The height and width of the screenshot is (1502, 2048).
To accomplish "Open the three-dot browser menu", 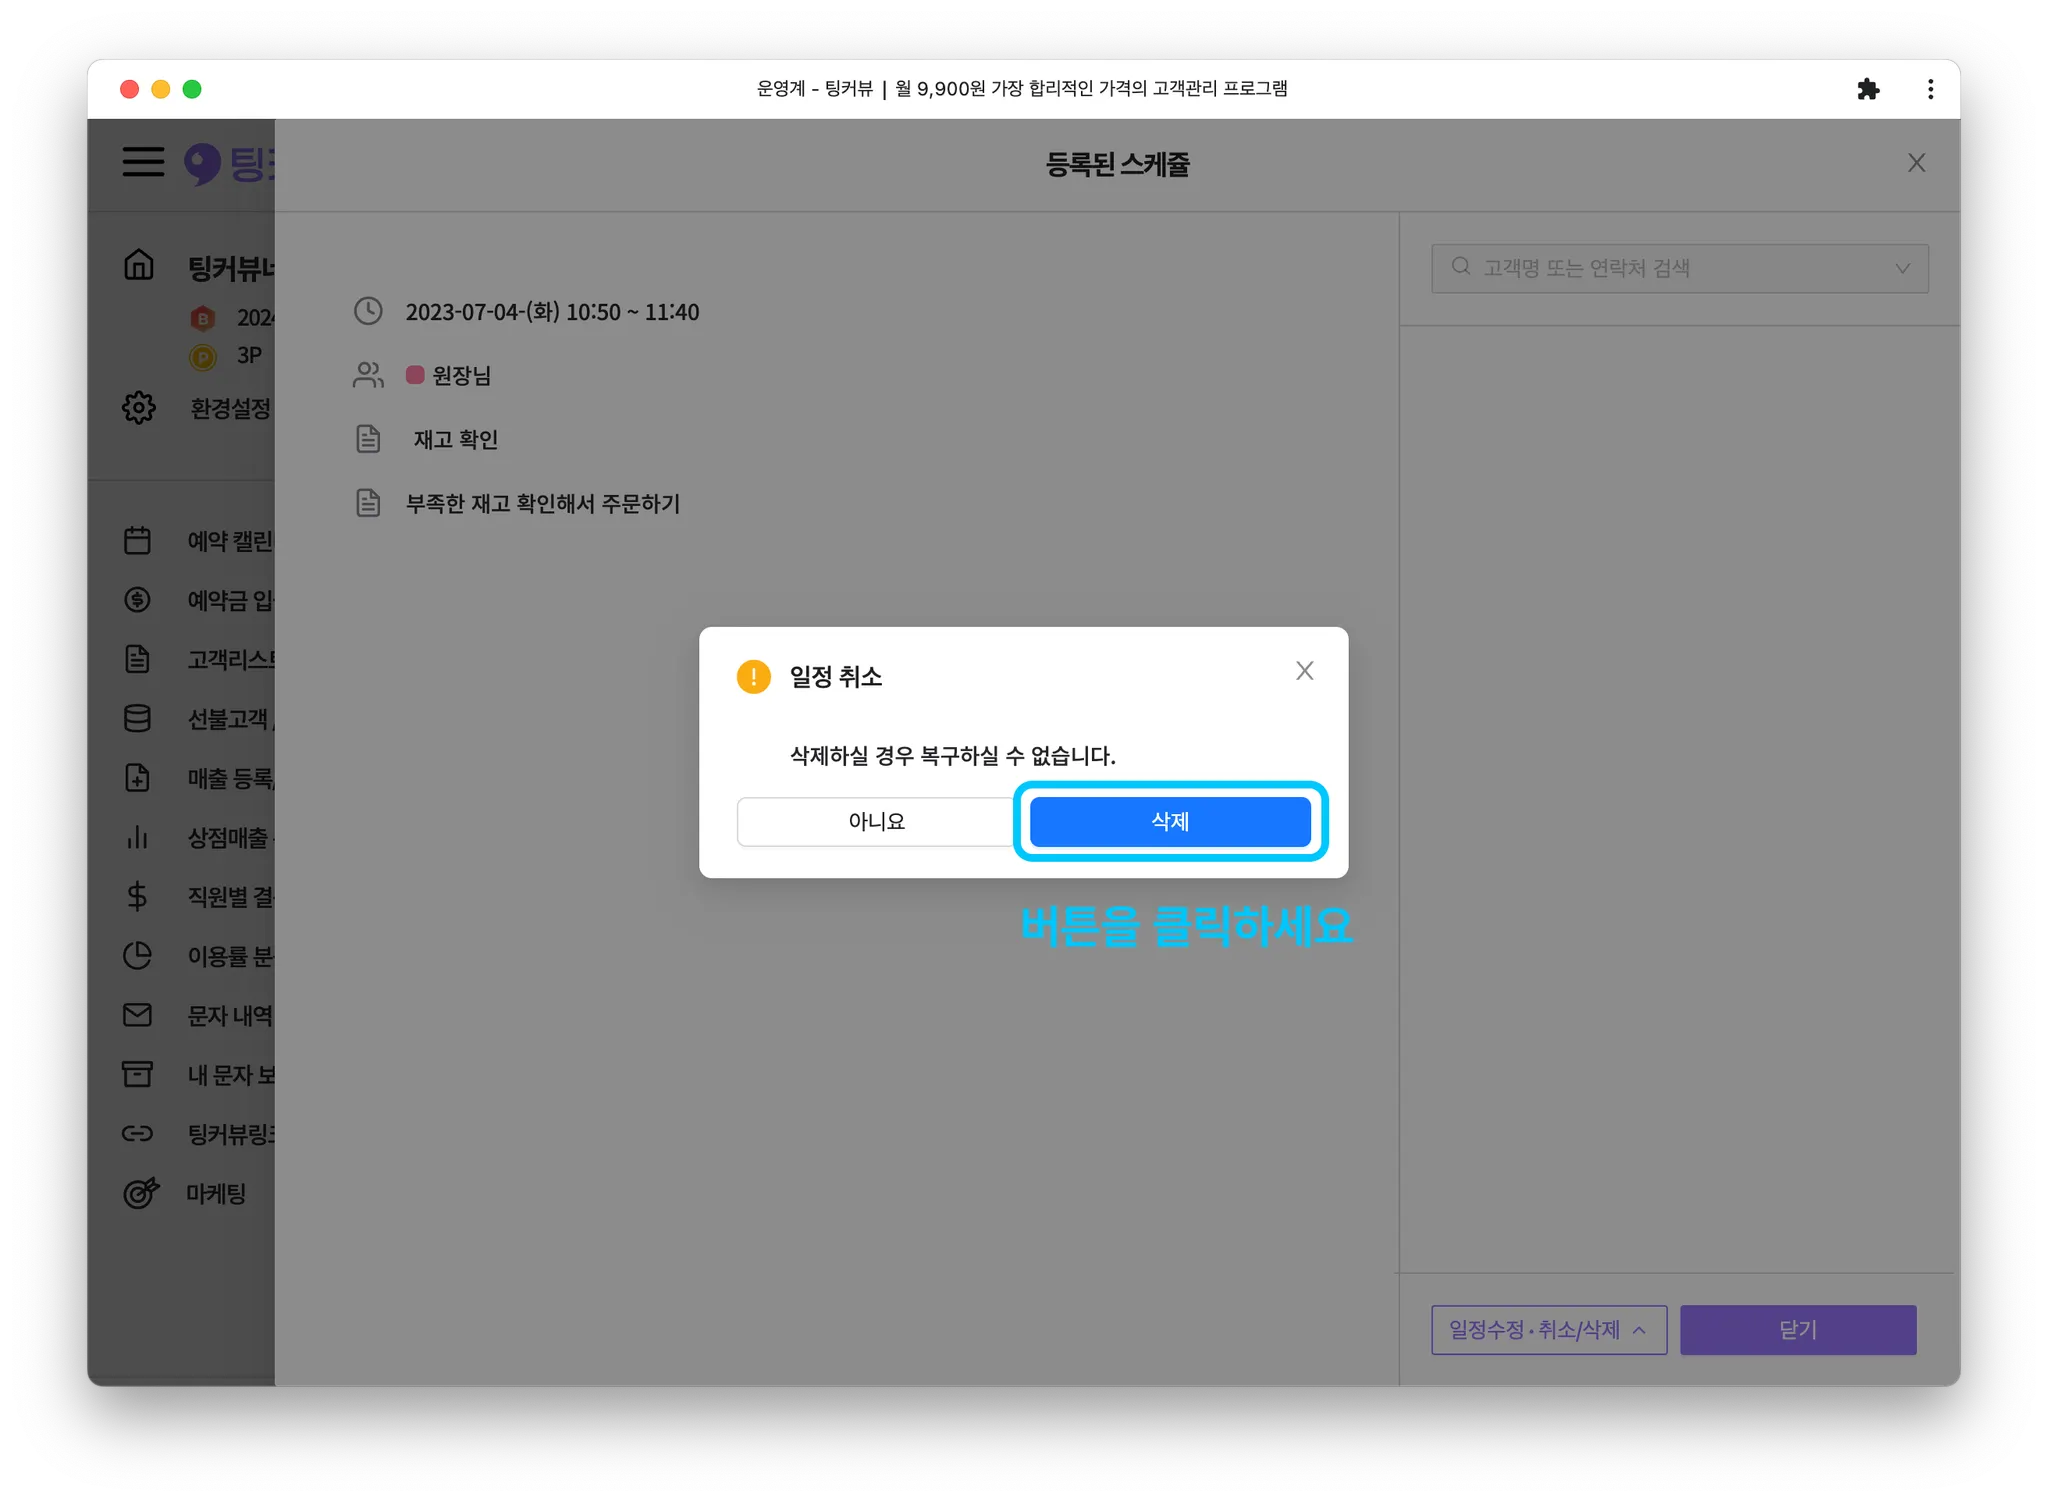I will pyautogui.click(x=1930, y=89).
